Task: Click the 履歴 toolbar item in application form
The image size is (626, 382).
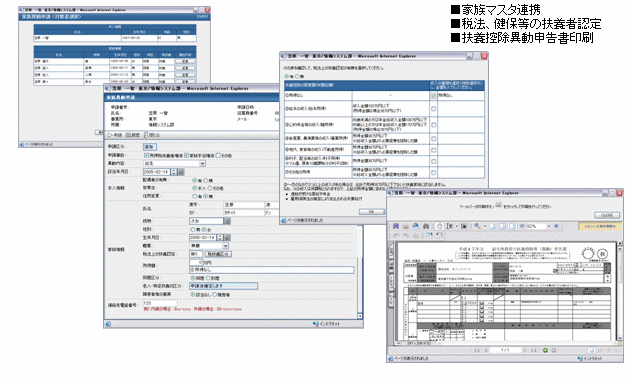Action: point(134,135)
